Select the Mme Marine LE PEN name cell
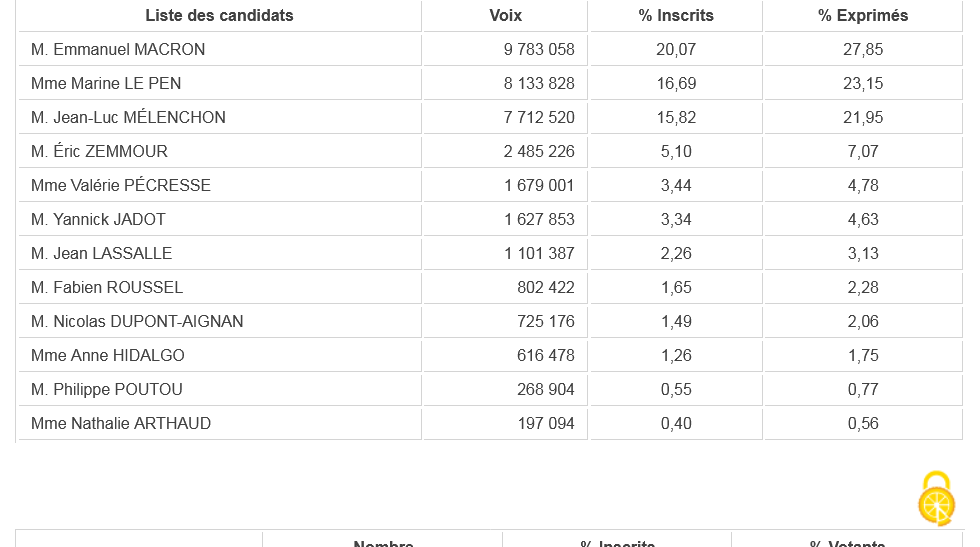980x547 pixels. 106,84
